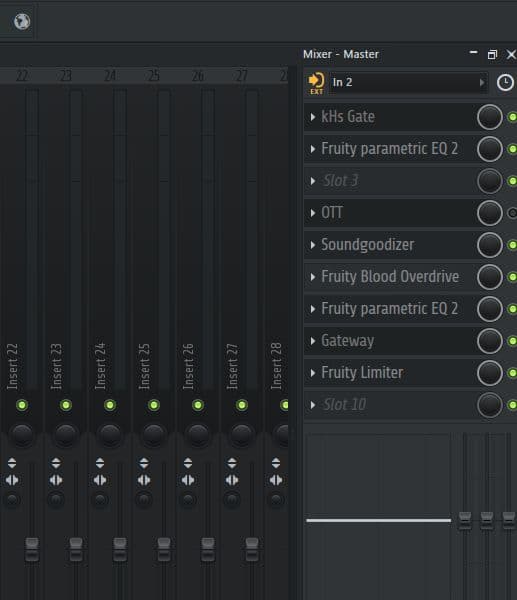Expand the Fruity Limiter slot arrow
Screen dimensions: 517x600
[313, 373]
